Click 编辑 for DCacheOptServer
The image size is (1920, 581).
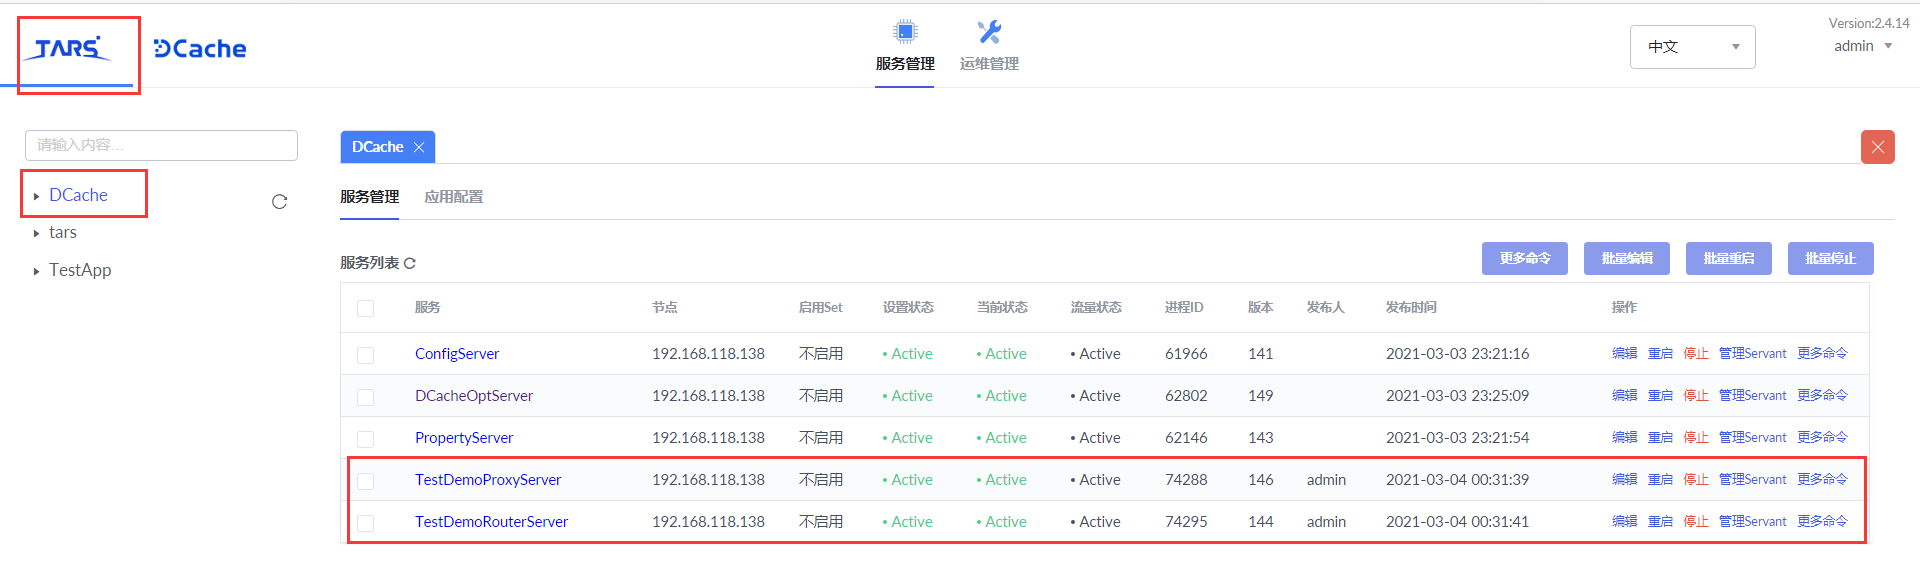1625,395
